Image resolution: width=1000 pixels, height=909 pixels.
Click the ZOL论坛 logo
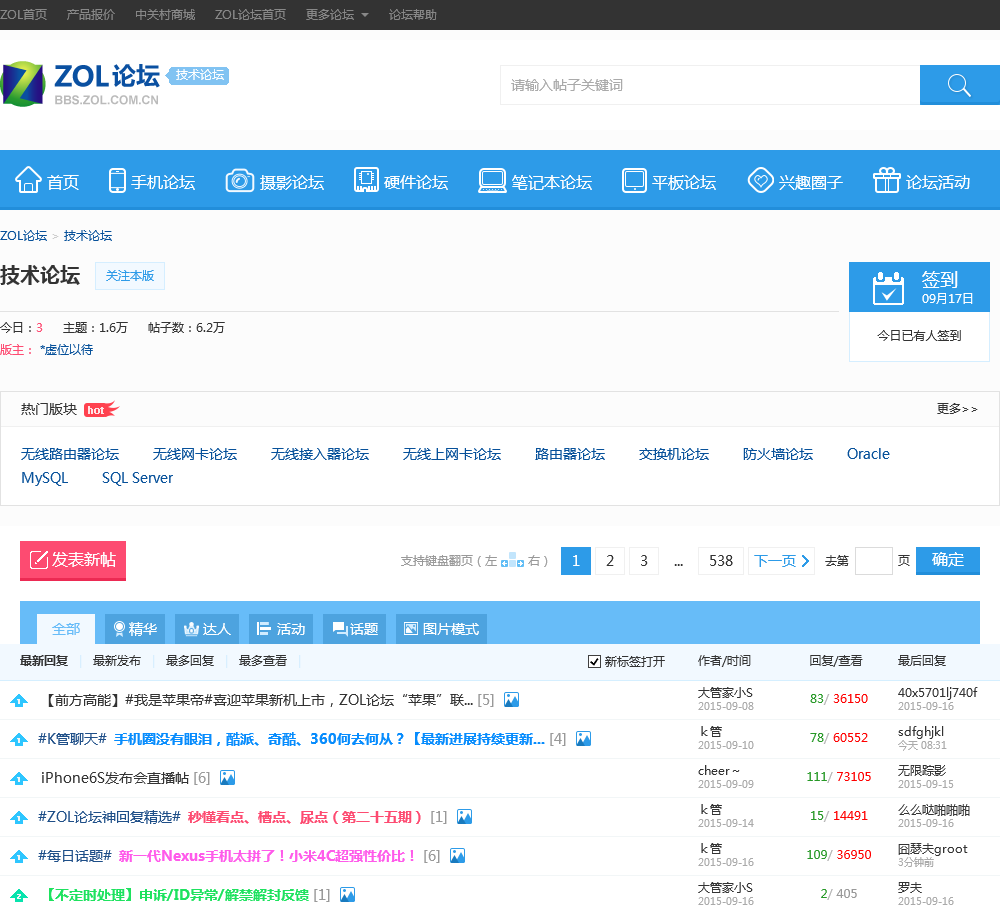pos(80,84)
